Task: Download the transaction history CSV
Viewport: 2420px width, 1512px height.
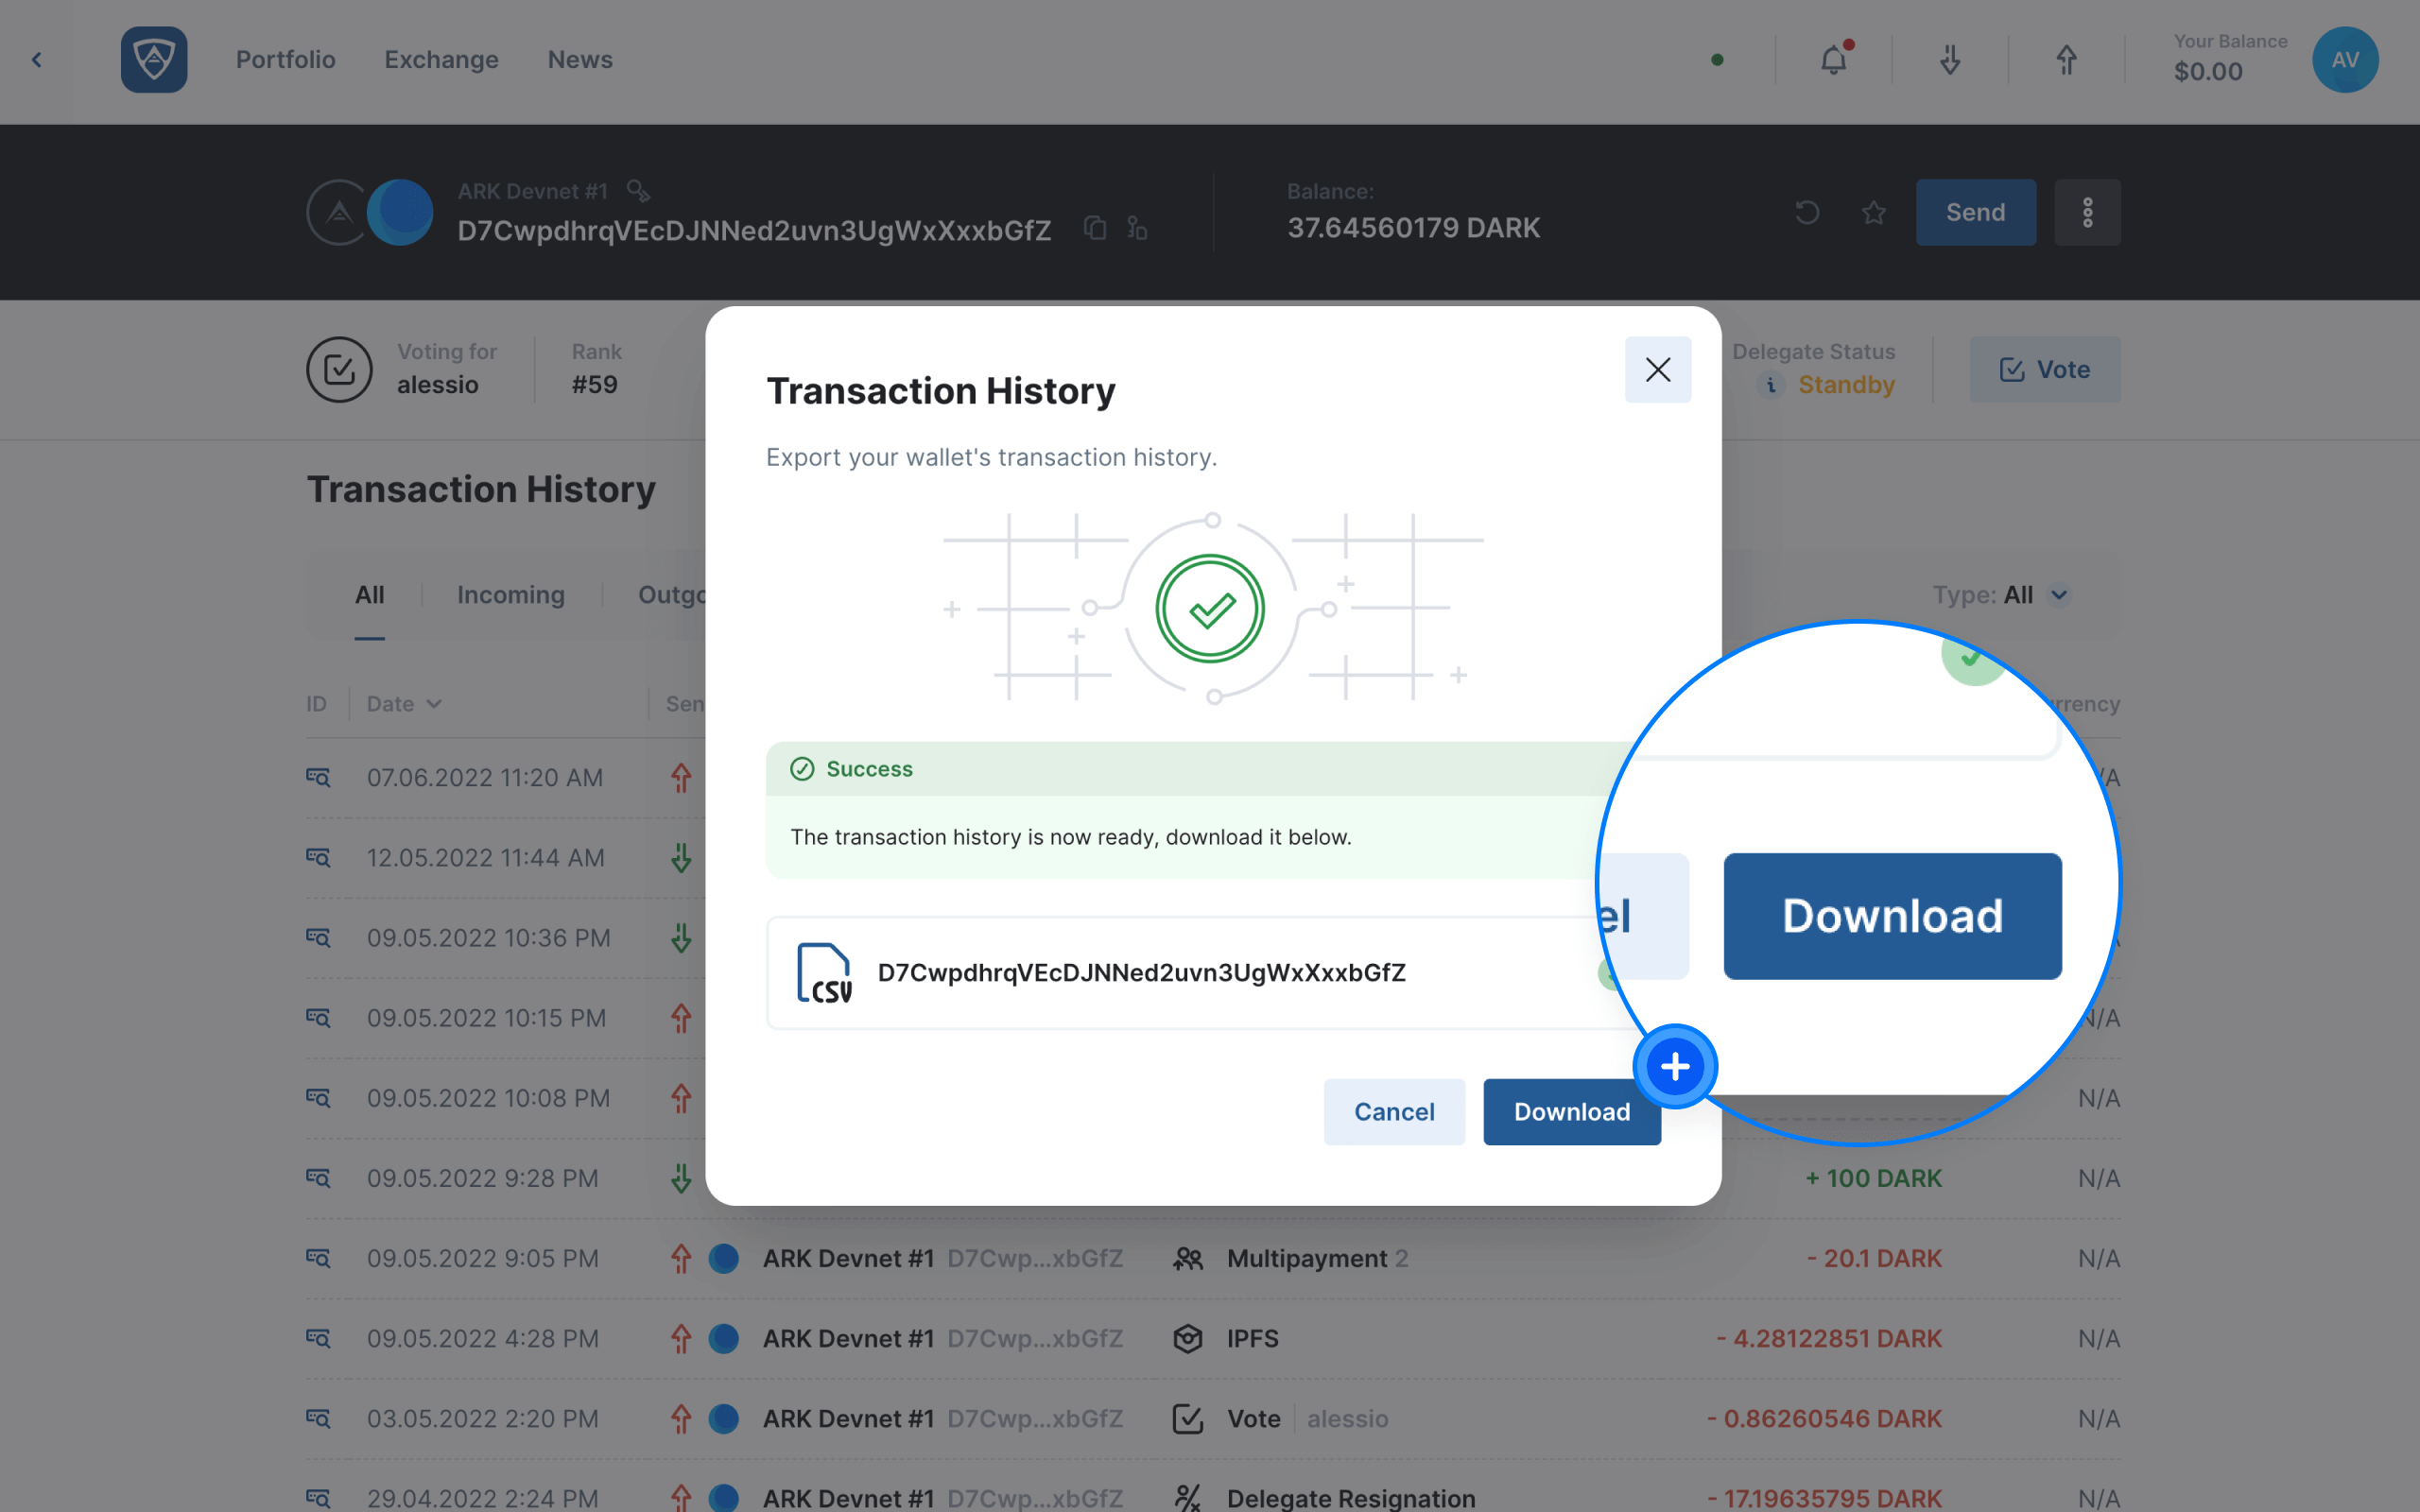Action: click(1572, 1111)
